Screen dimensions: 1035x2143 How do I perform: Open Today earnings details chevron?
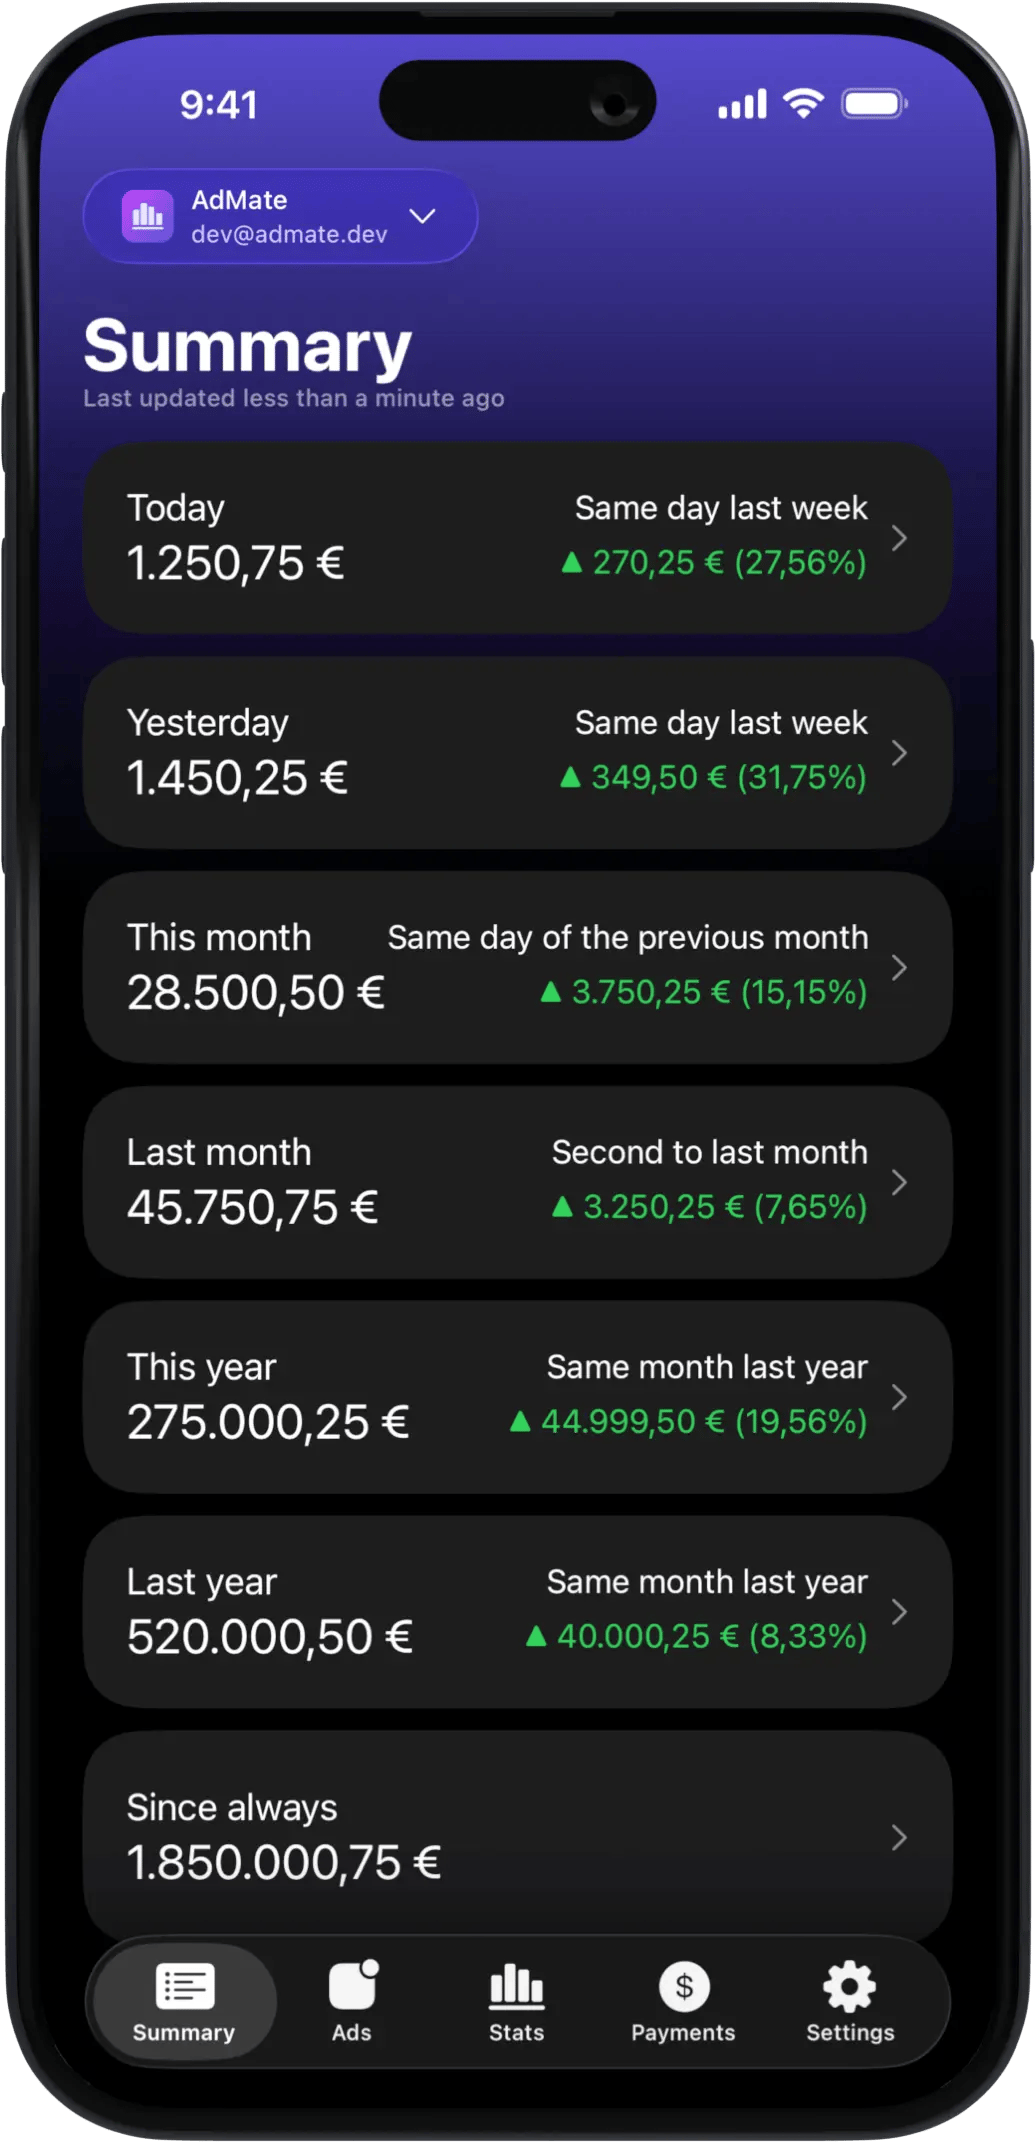pyautogui.click(x=899, y=538)
